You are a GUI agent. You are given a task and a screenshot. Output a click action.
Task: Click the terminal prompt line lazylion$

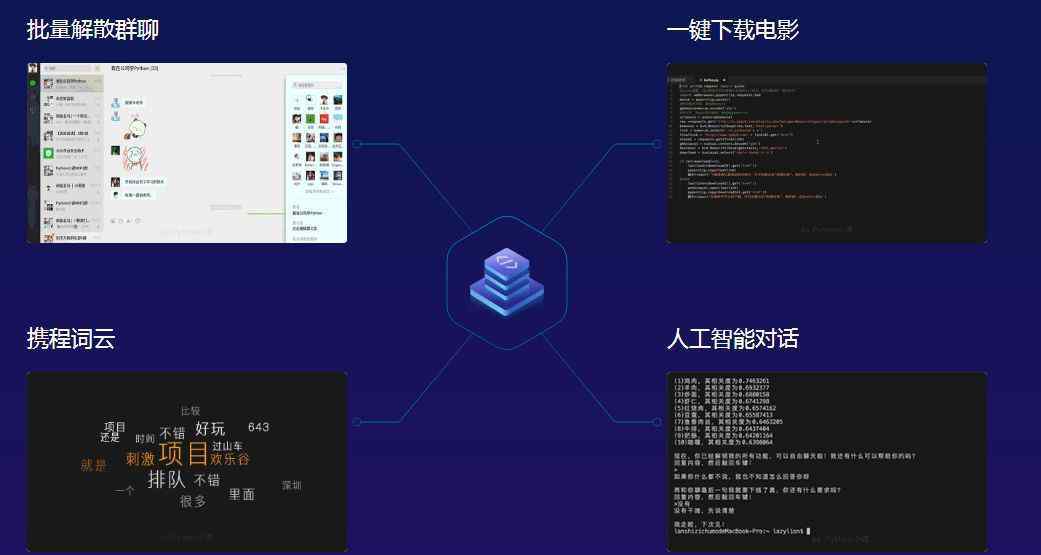tap(742, 531)
